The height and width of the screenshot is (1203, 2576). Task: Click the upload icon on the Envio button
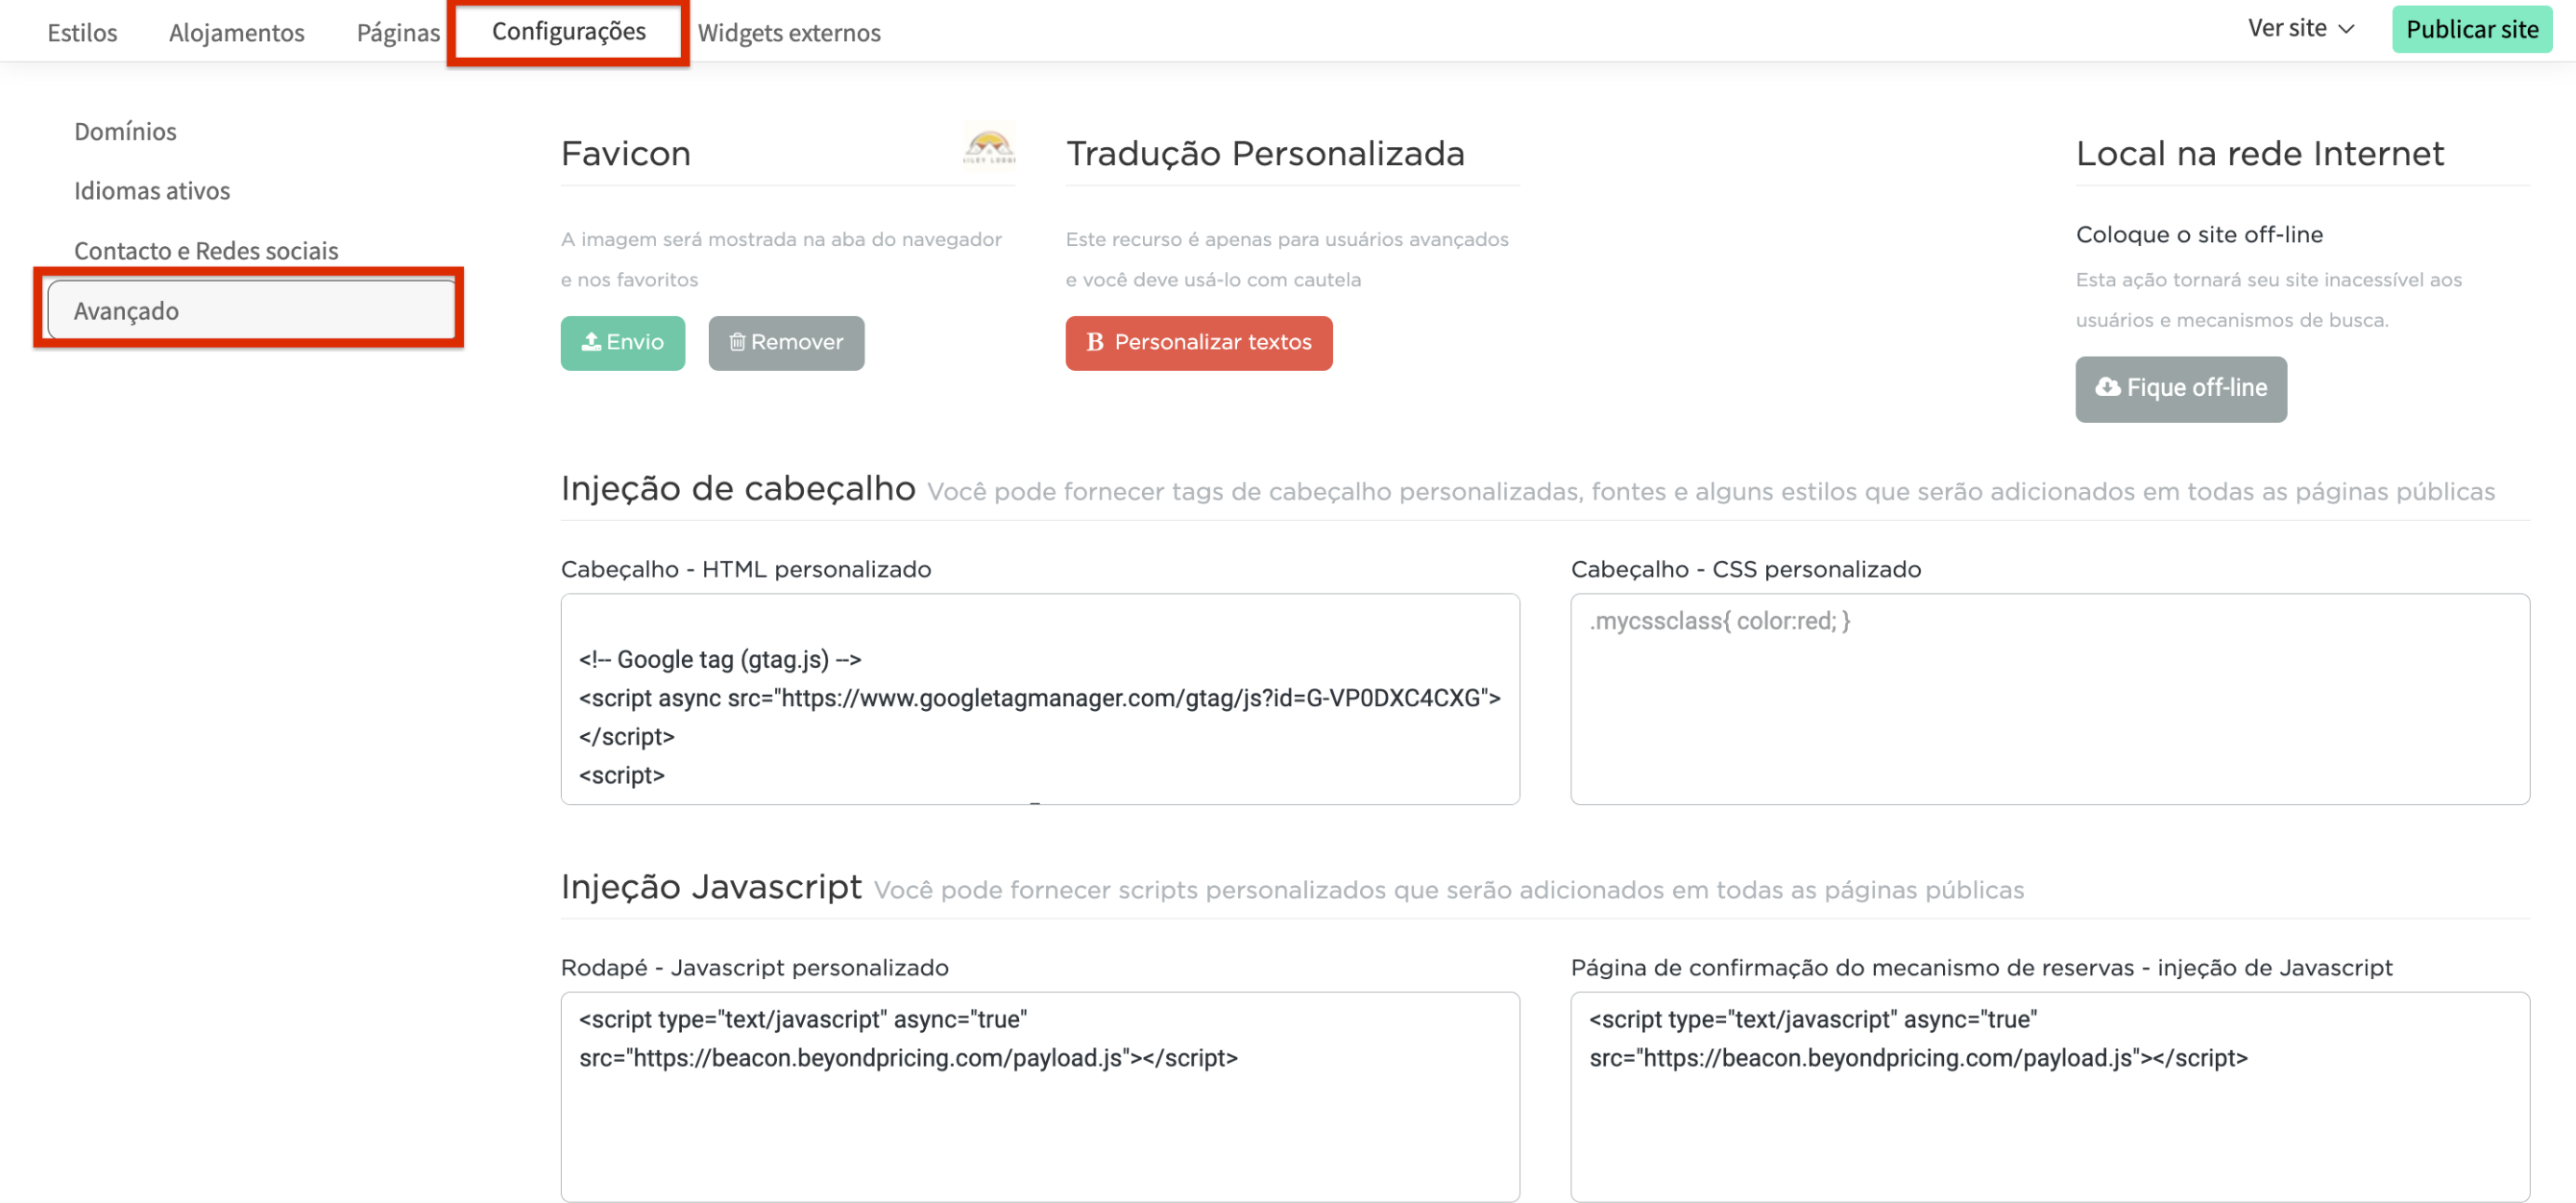coord(590,343)
